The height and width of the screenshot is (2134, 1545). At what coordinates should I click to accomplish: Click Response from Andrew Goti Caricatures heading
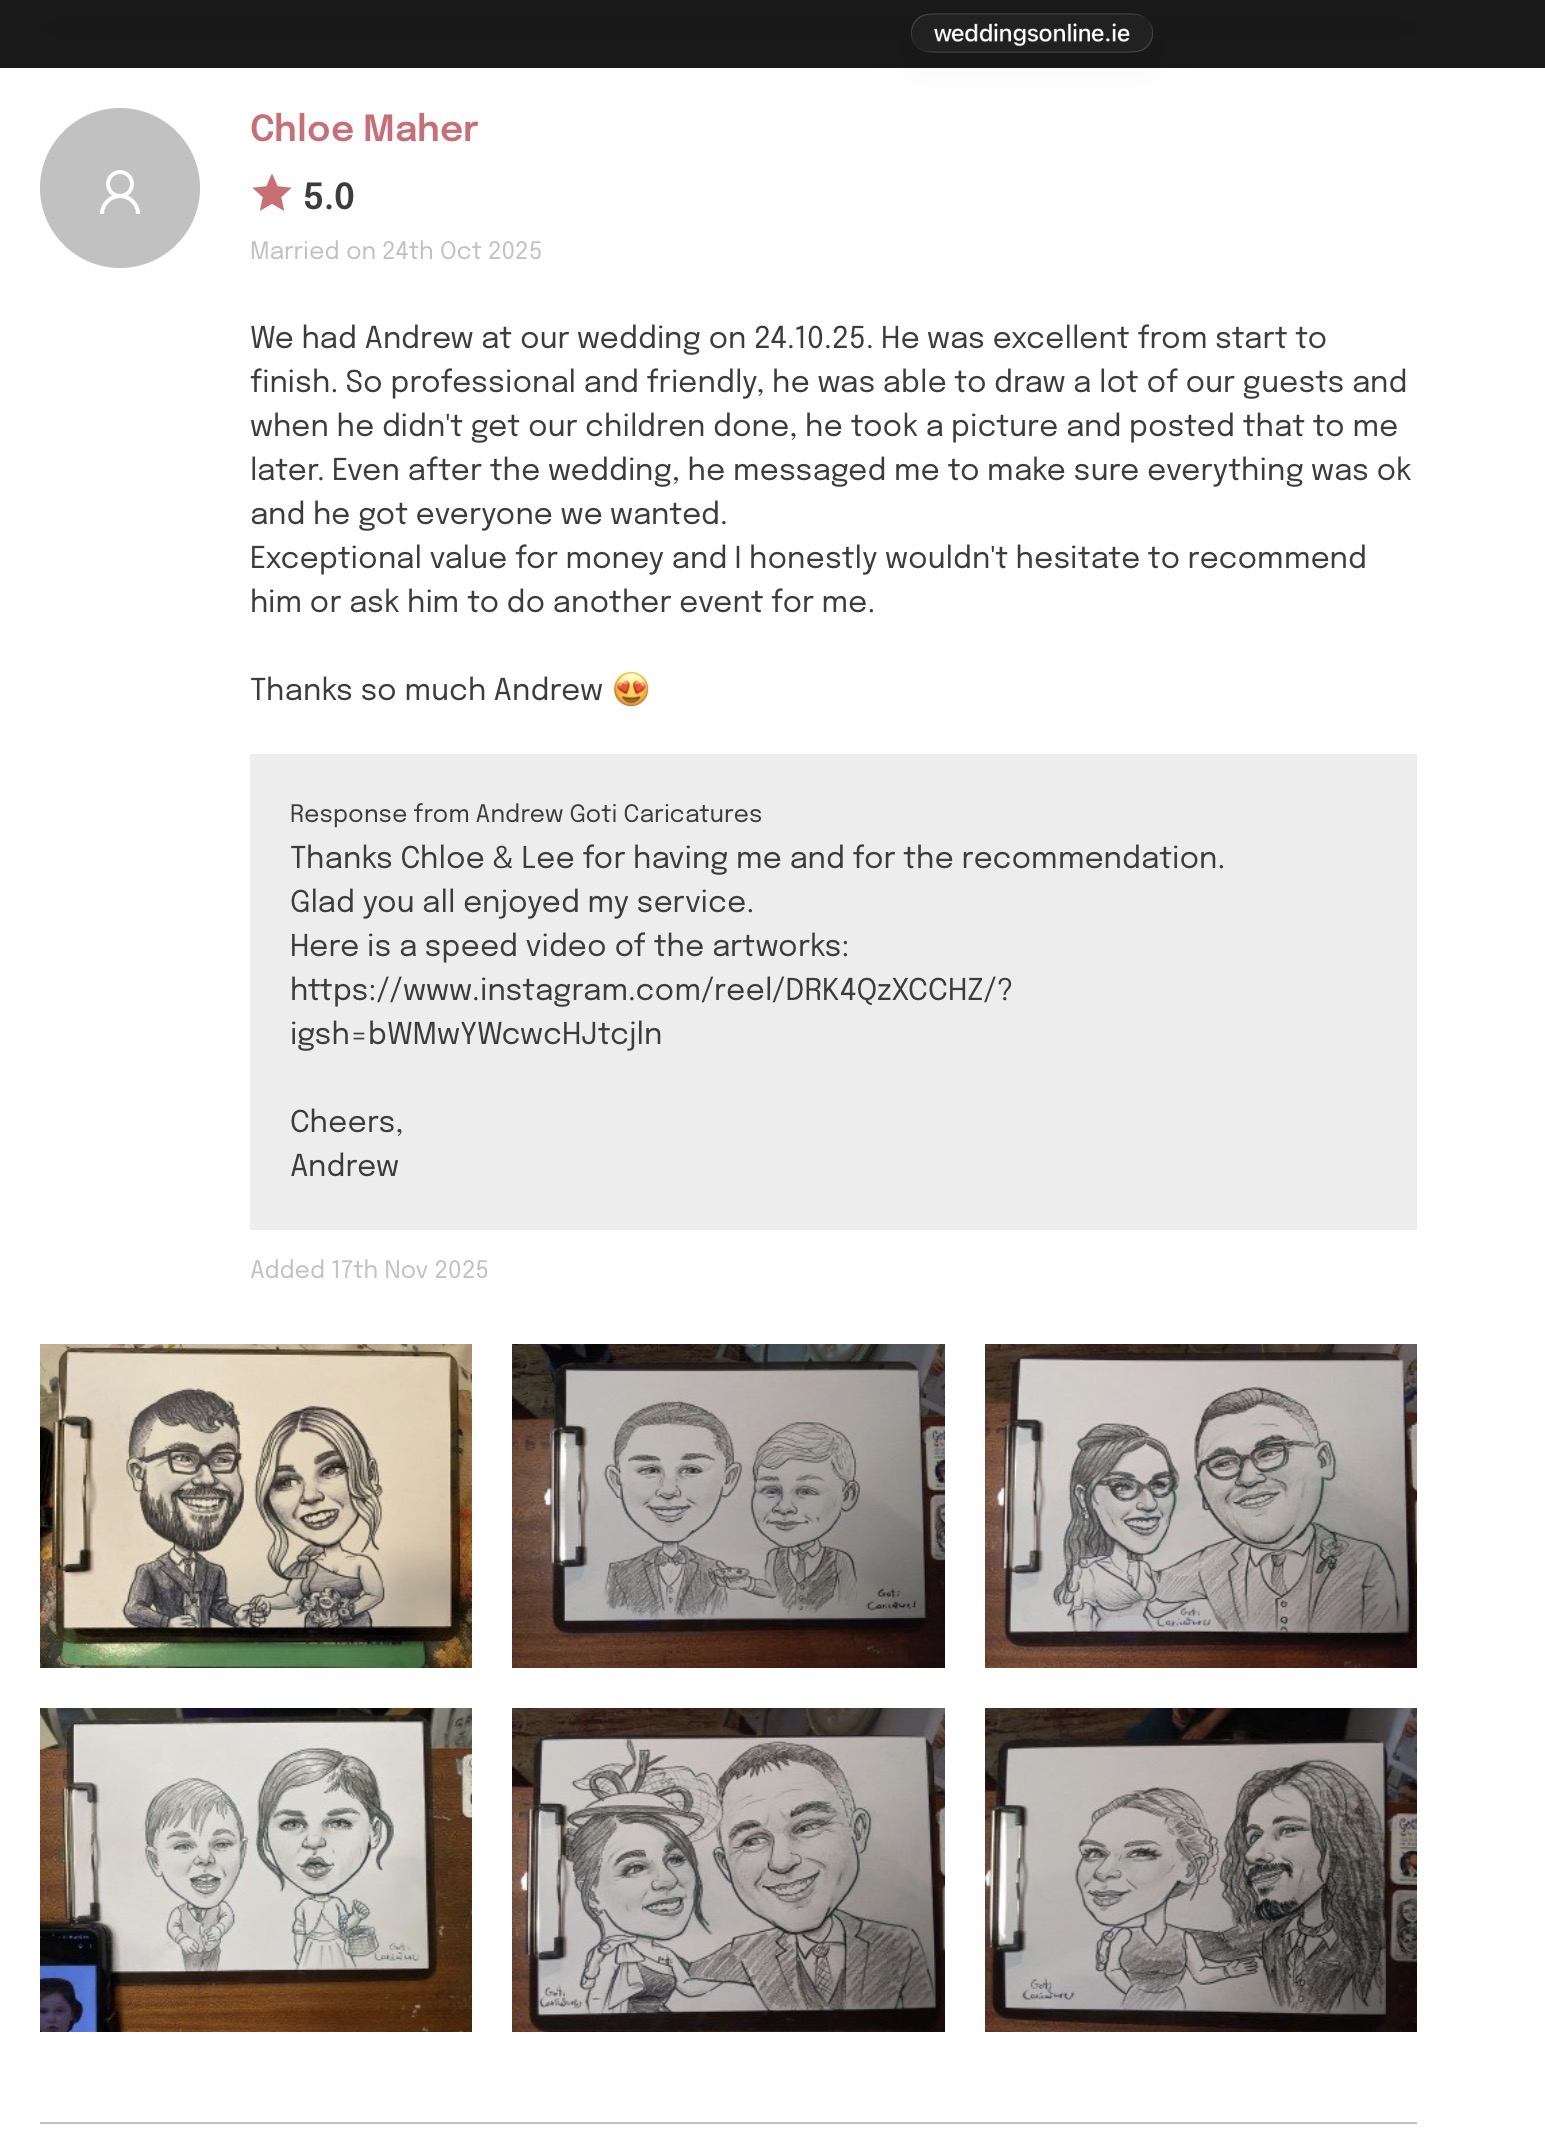coord(526,813)
